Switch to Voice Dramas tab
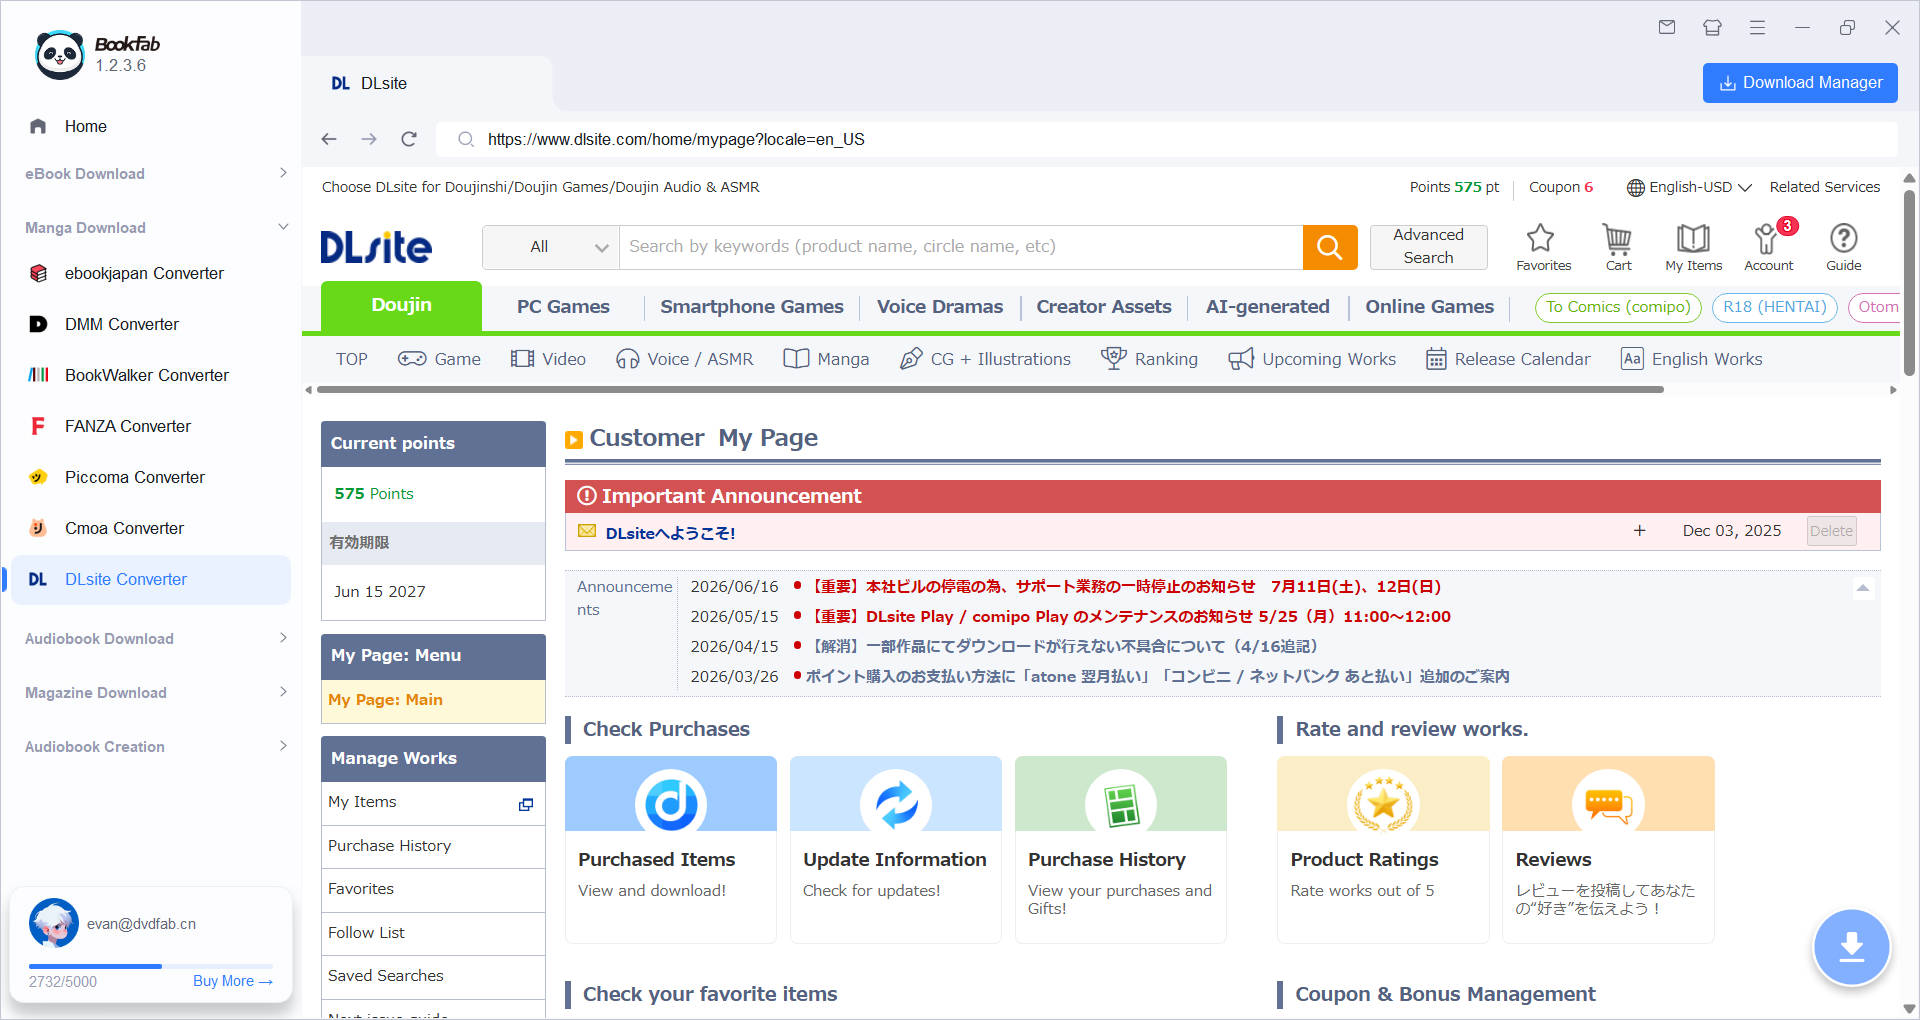The height and width of the screenshot is (1020, 1920). click(940, 307)
